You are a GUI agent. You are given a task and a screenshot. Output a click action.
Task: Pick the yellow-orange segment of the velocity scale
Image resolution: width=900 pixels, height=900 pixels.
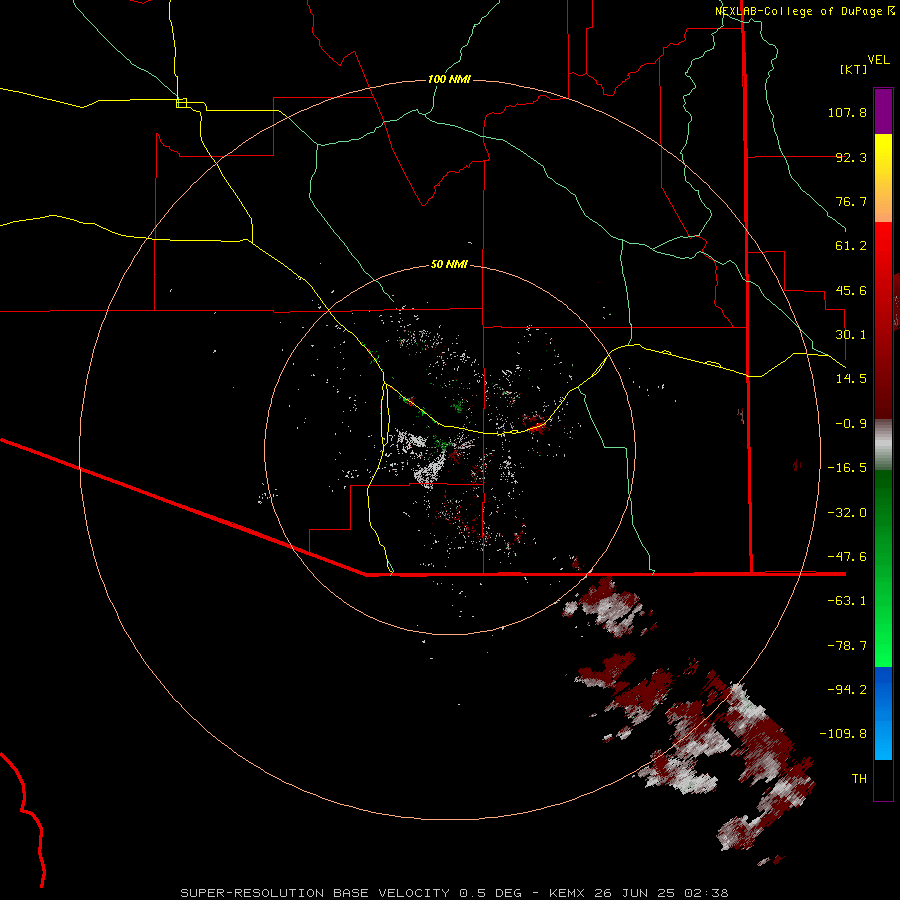pos(883,179)
